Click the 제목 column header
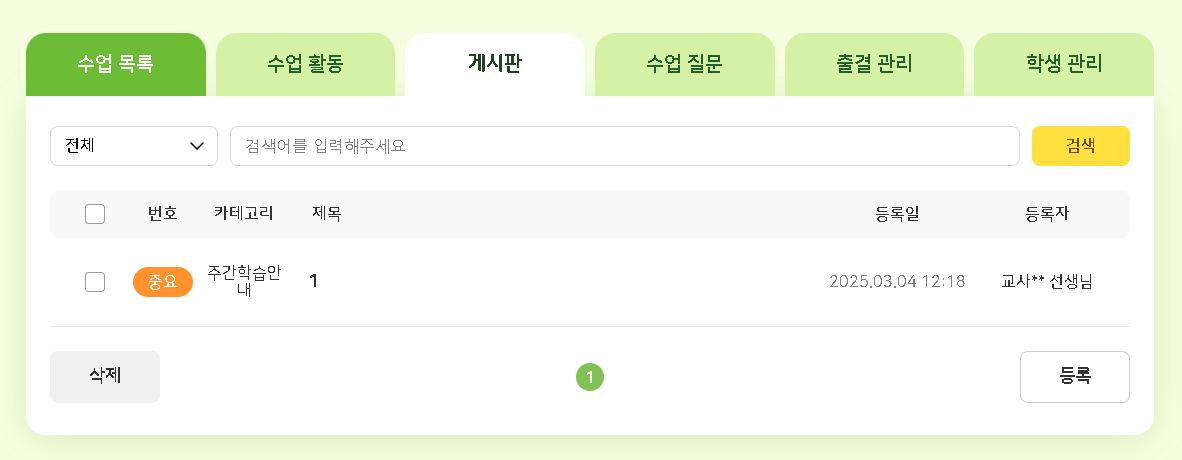The image size is (1182, 460). coord(327,214)
